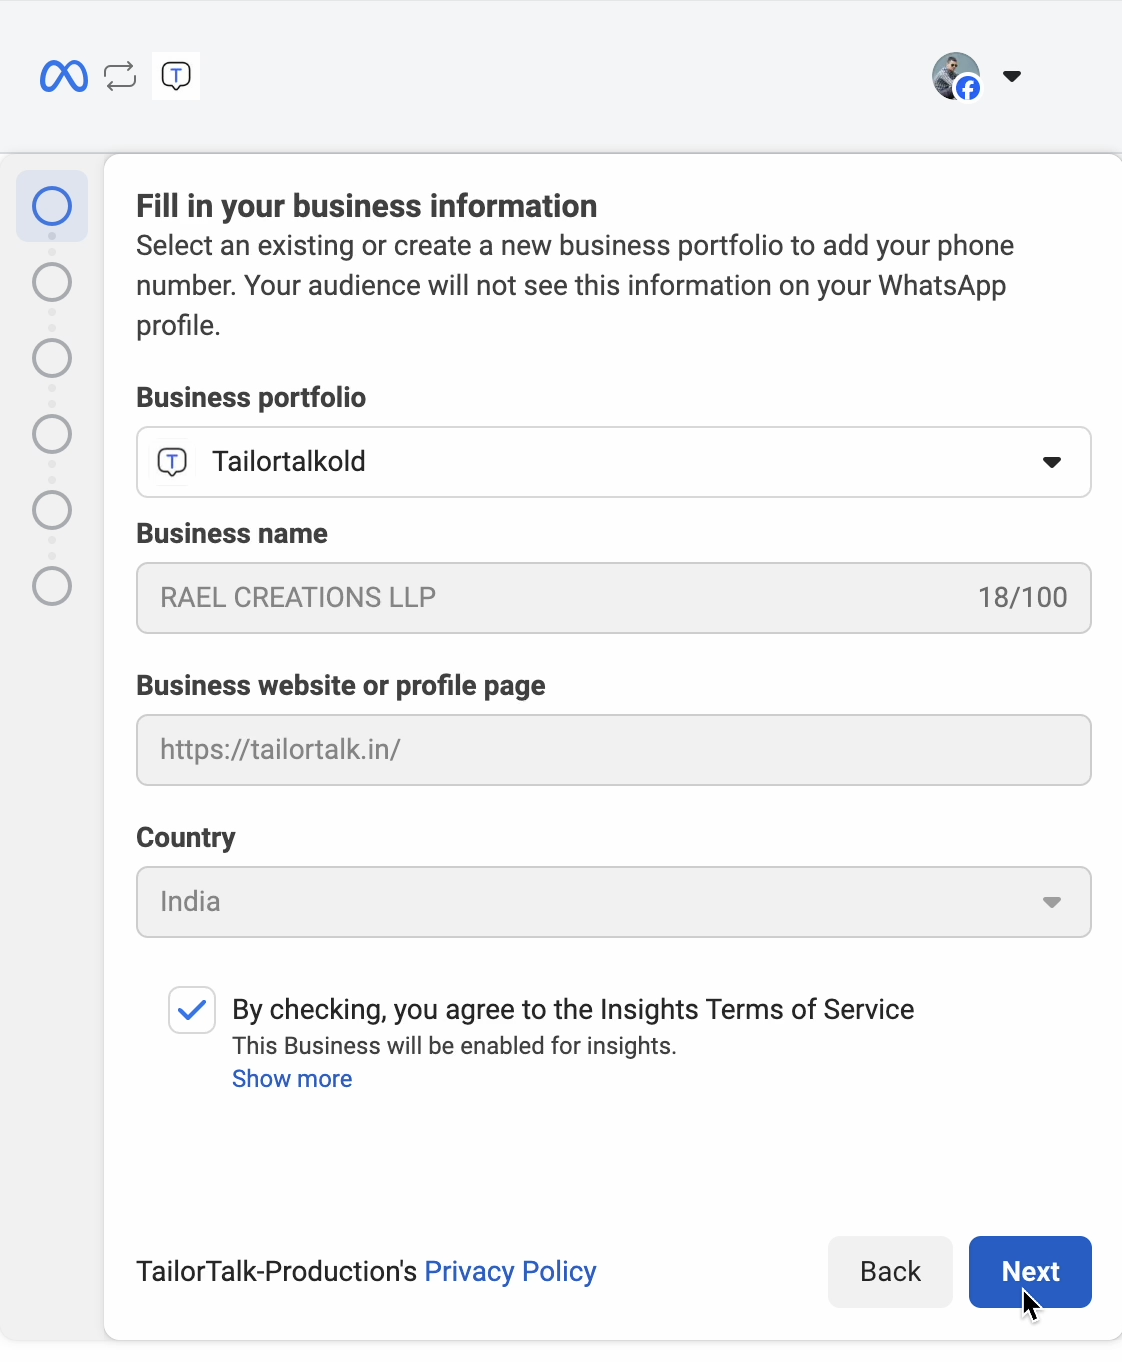Click the TailorTalk app icon in header

pos(176,76)
